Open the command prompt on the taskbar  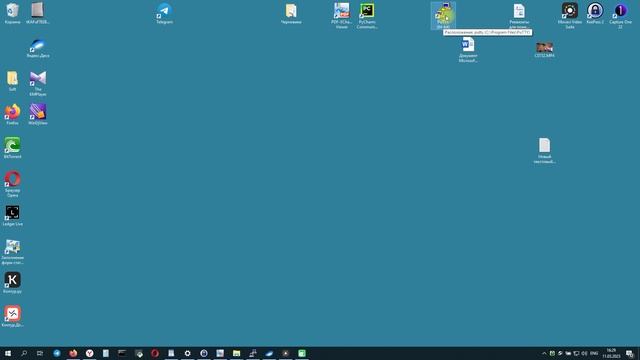(122, 353)
